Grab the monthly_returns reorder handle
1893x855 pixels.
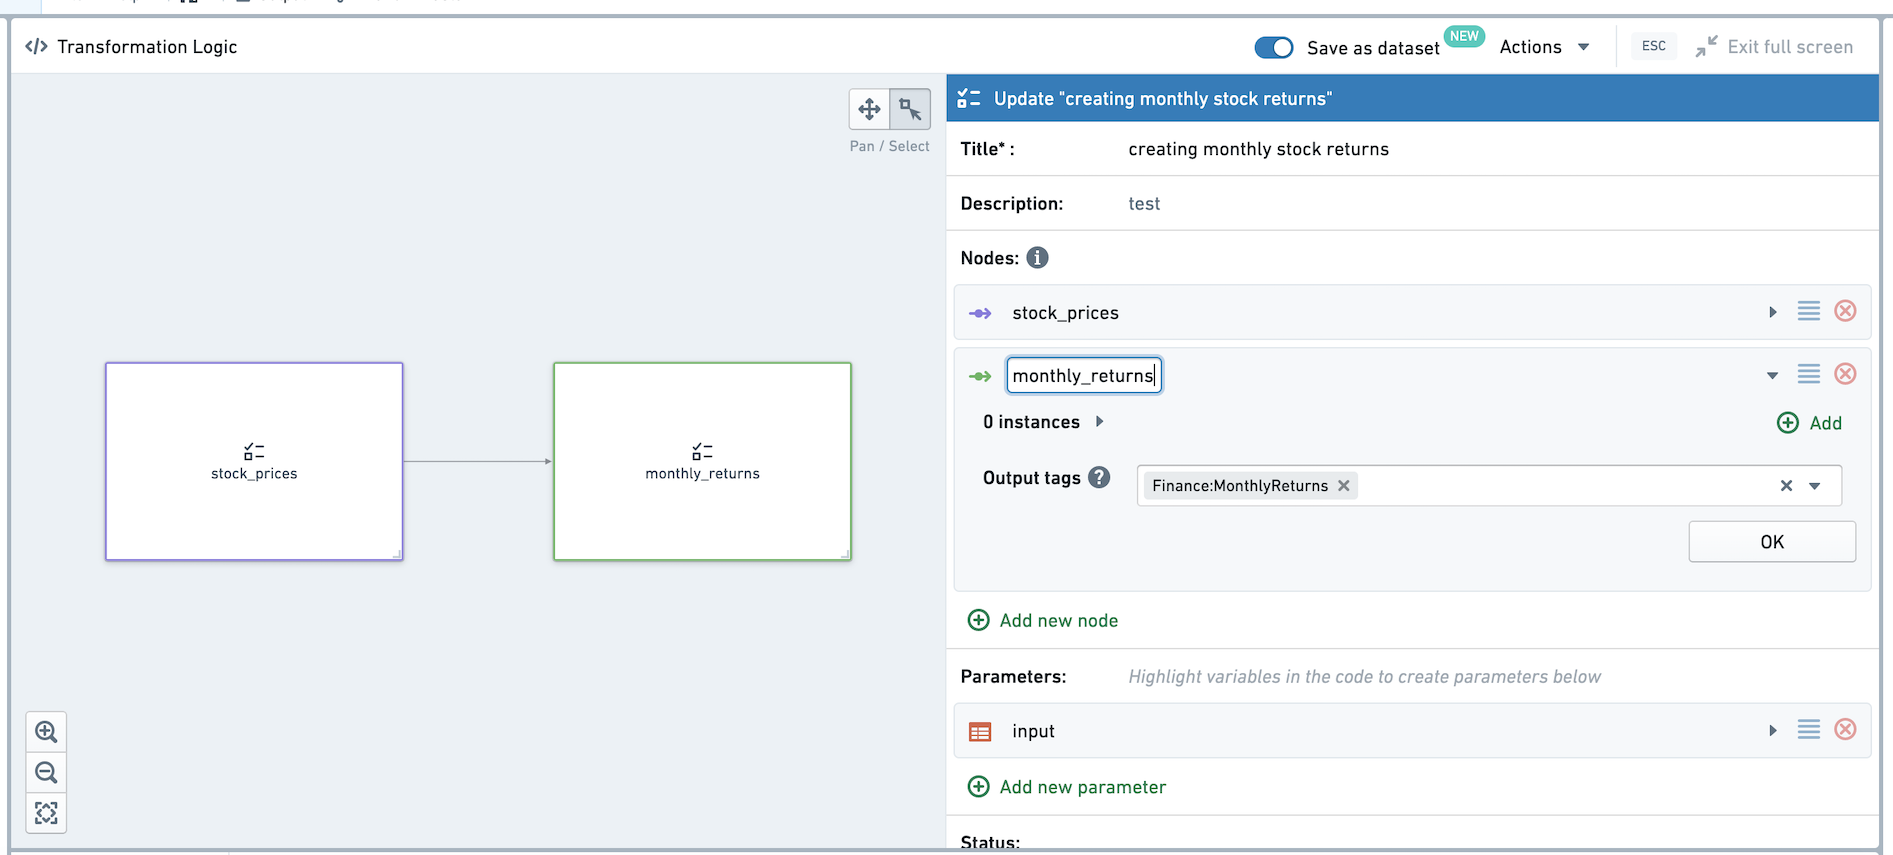point(1808,374)
